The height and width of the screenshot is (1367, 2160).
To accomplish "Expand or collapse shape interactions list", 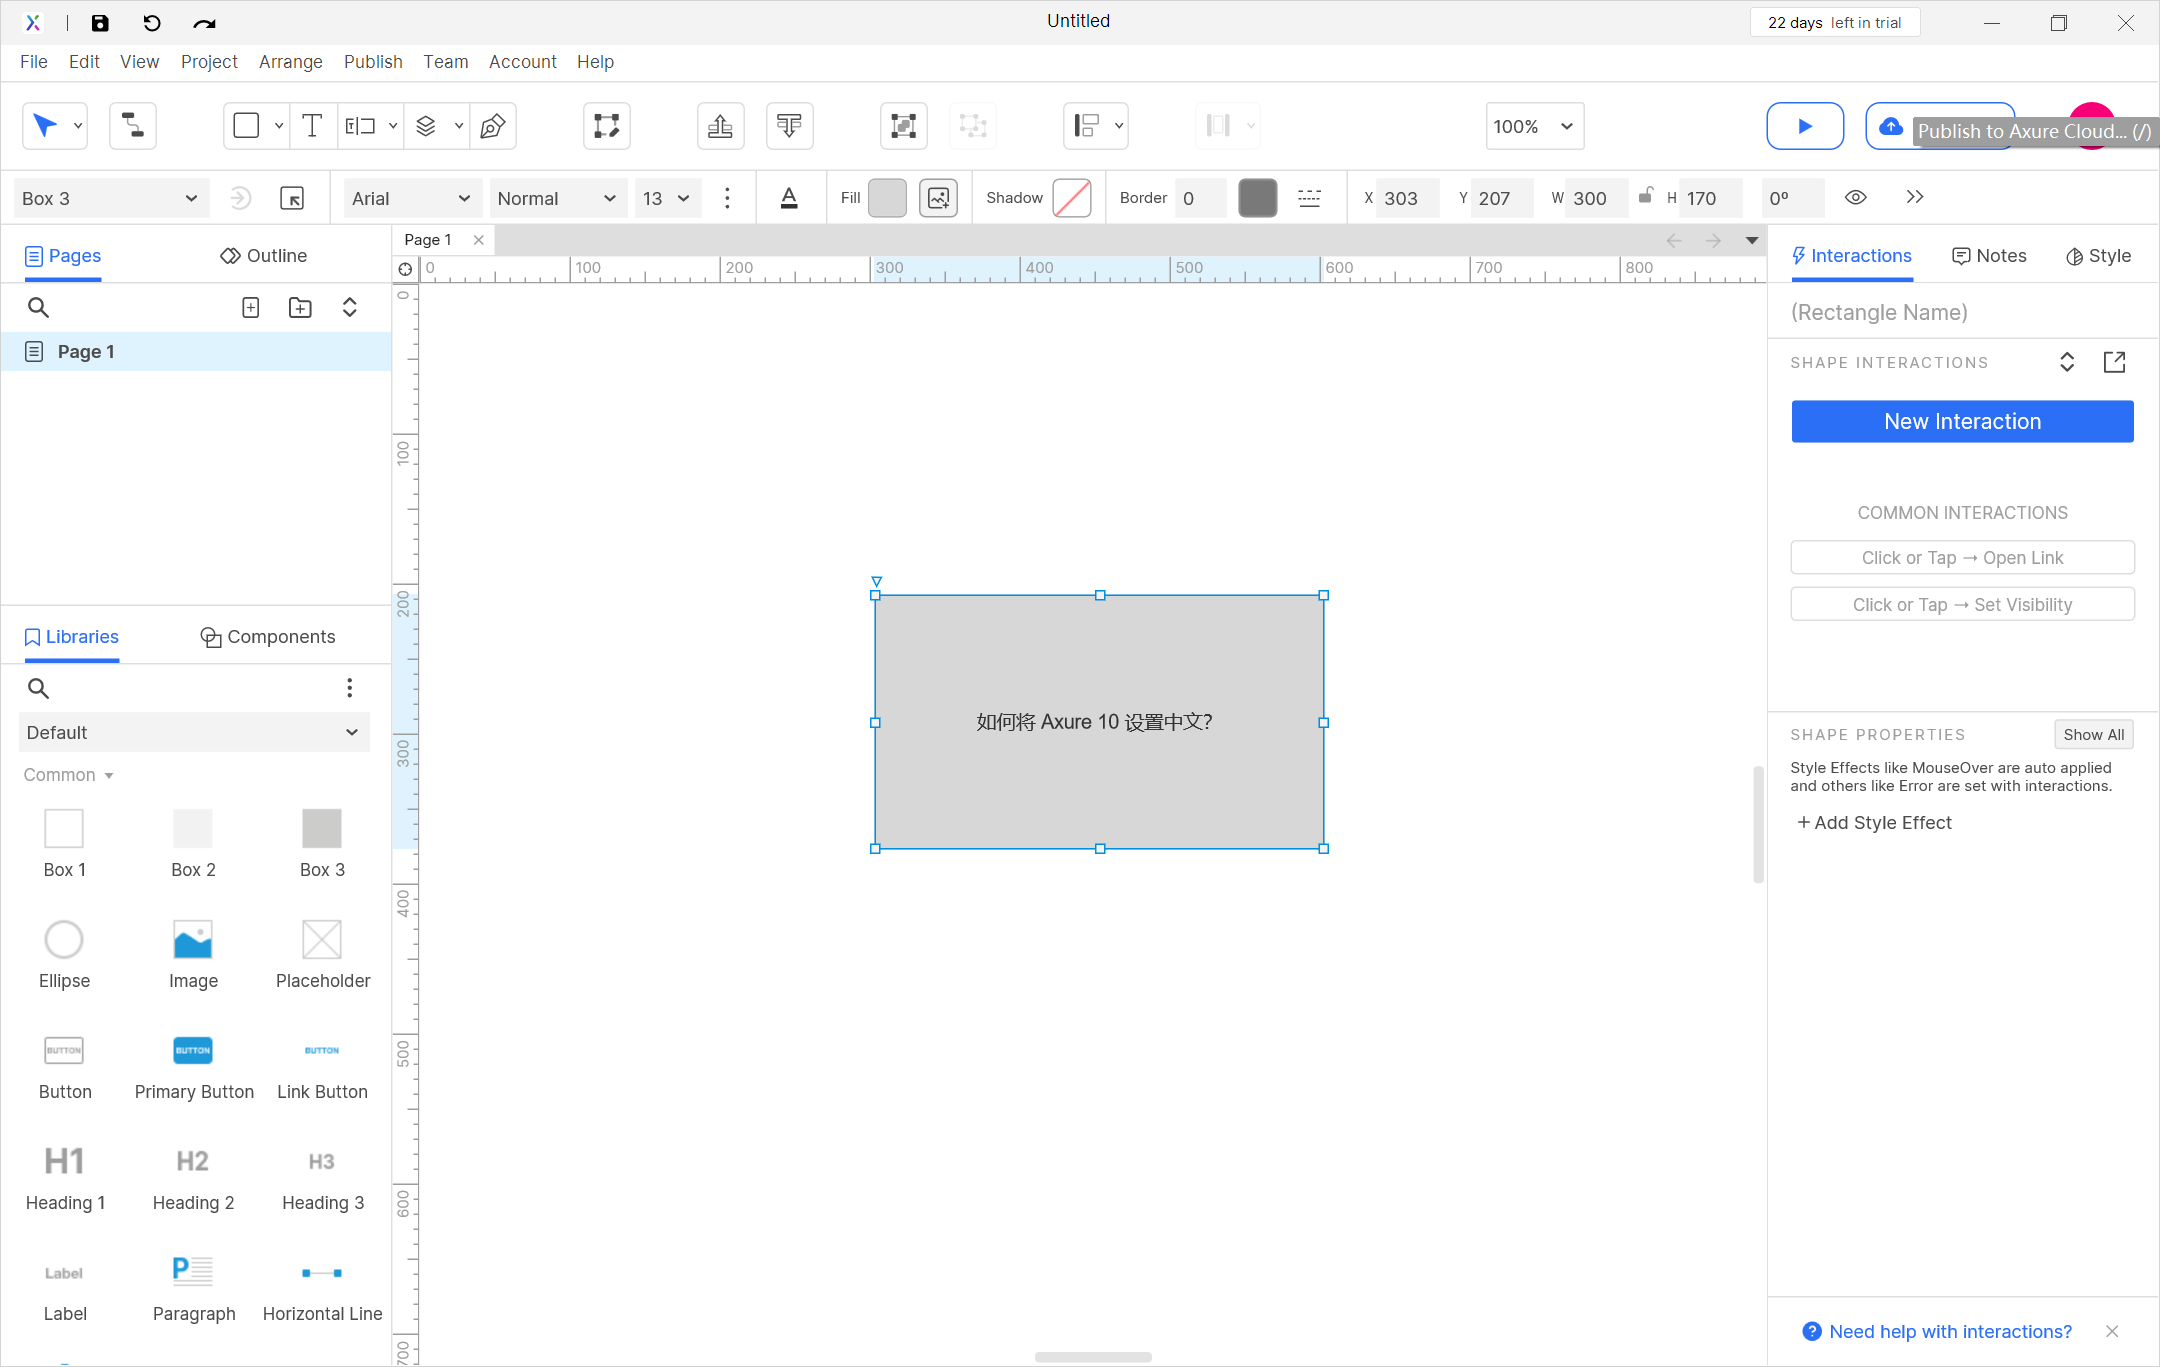I will [x=2067, y=362].
